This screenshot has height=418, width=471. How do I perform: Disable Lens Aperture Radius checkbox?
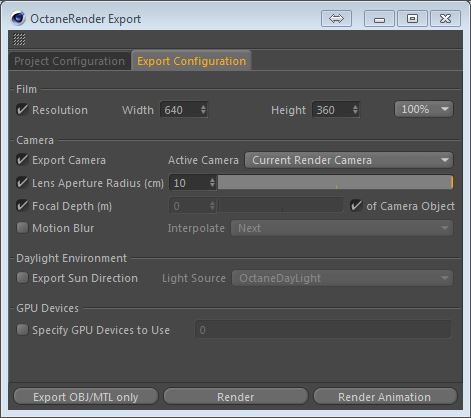click(x=22, y=183)
